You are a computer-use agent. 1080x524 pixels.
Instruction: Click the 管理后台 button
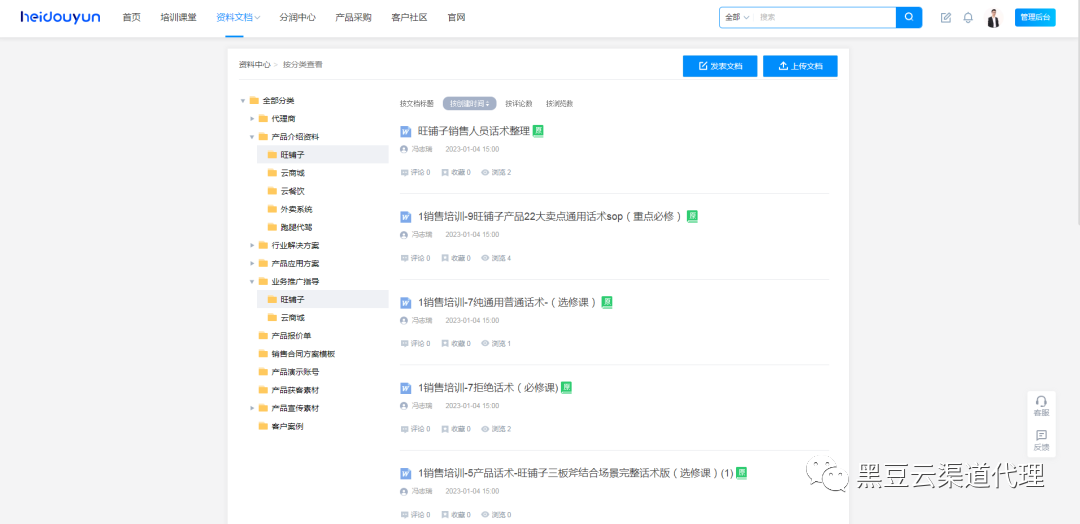pos(1035,18)
